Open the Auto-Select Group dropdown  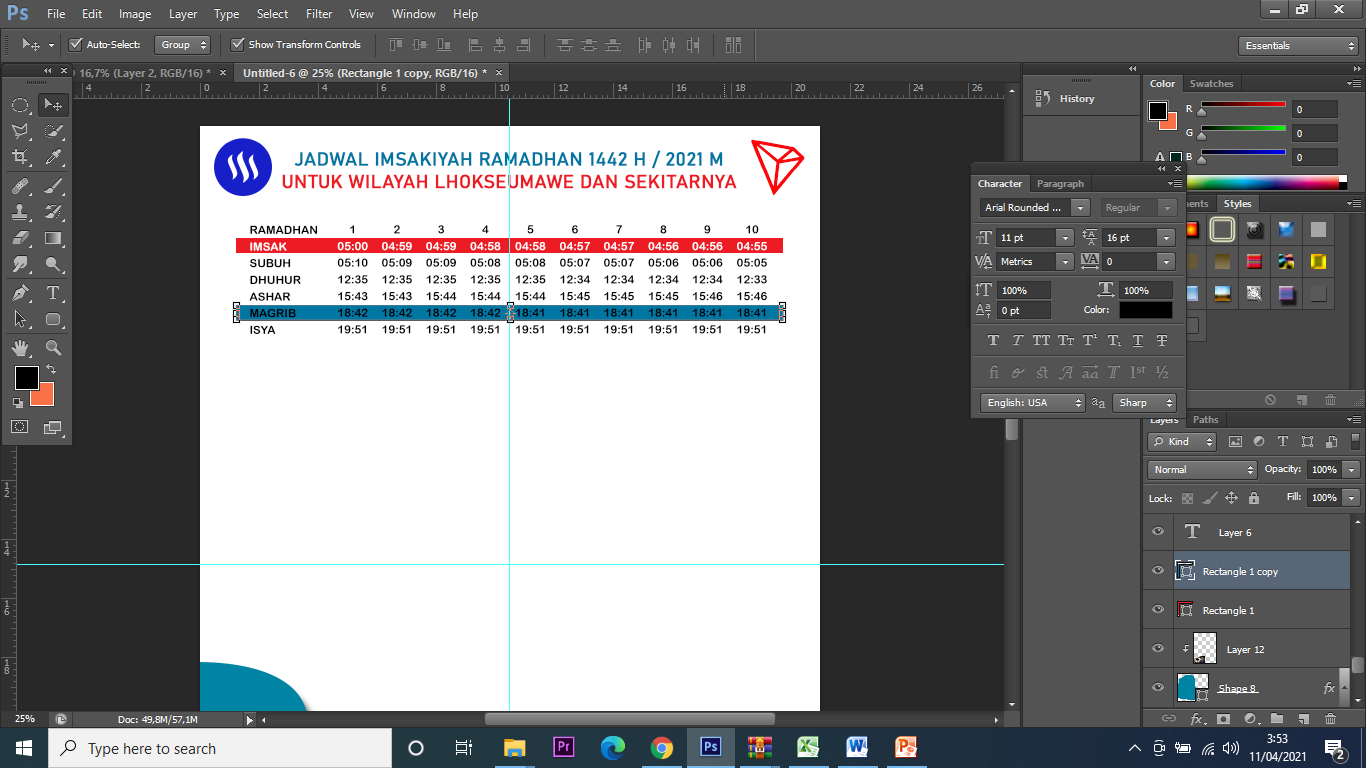[x=183, y=45]
